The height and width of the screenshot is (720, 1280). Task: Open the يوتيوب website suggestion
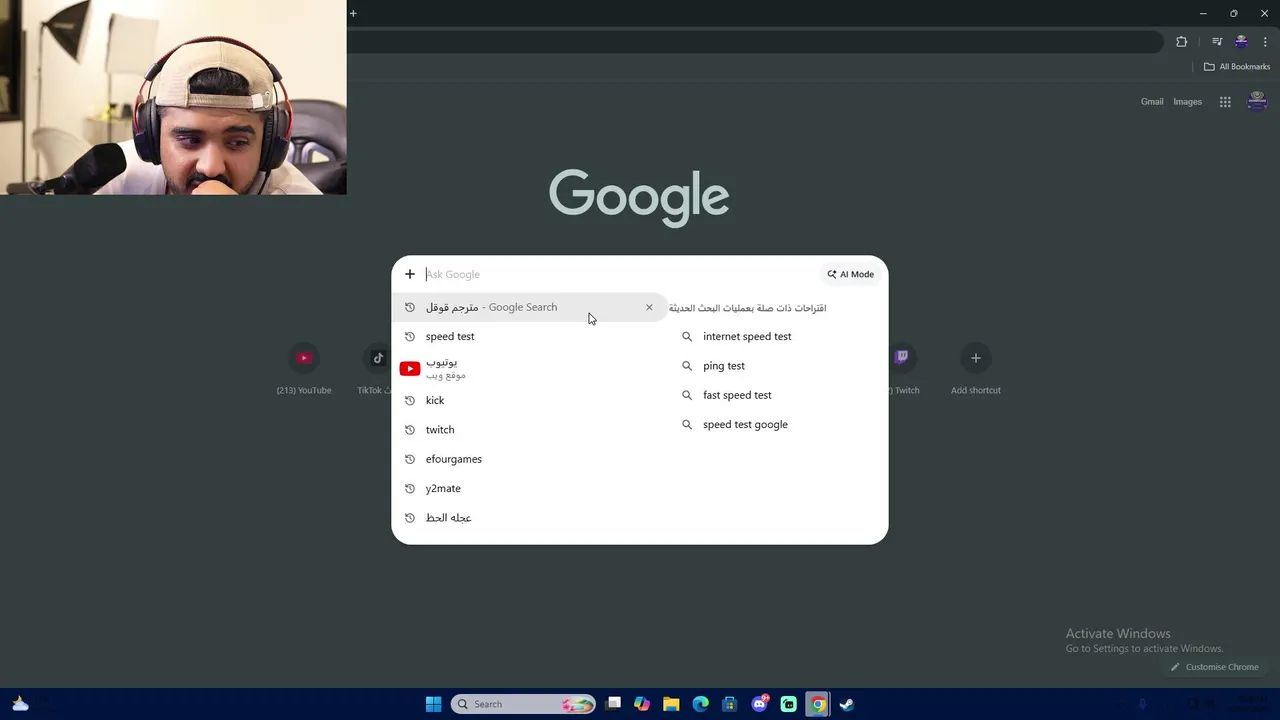pyautogui.click(x=530, y=368)
